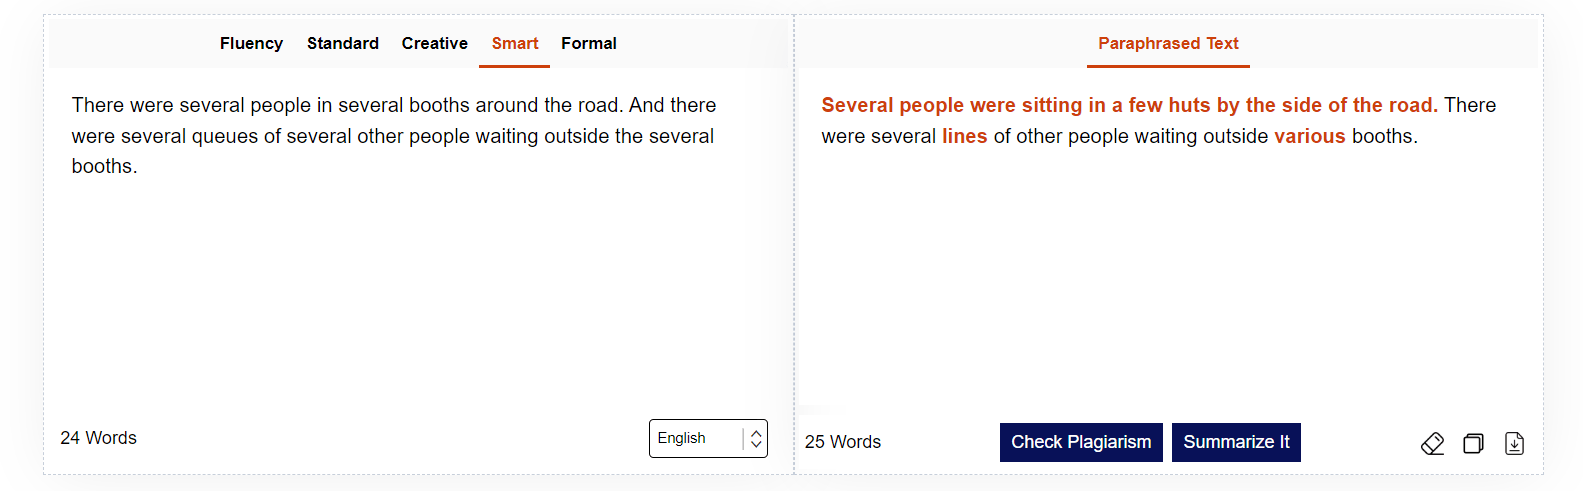1583x491 pixels.
Task: Click the Summarize It button
Action: point(1236,442)
